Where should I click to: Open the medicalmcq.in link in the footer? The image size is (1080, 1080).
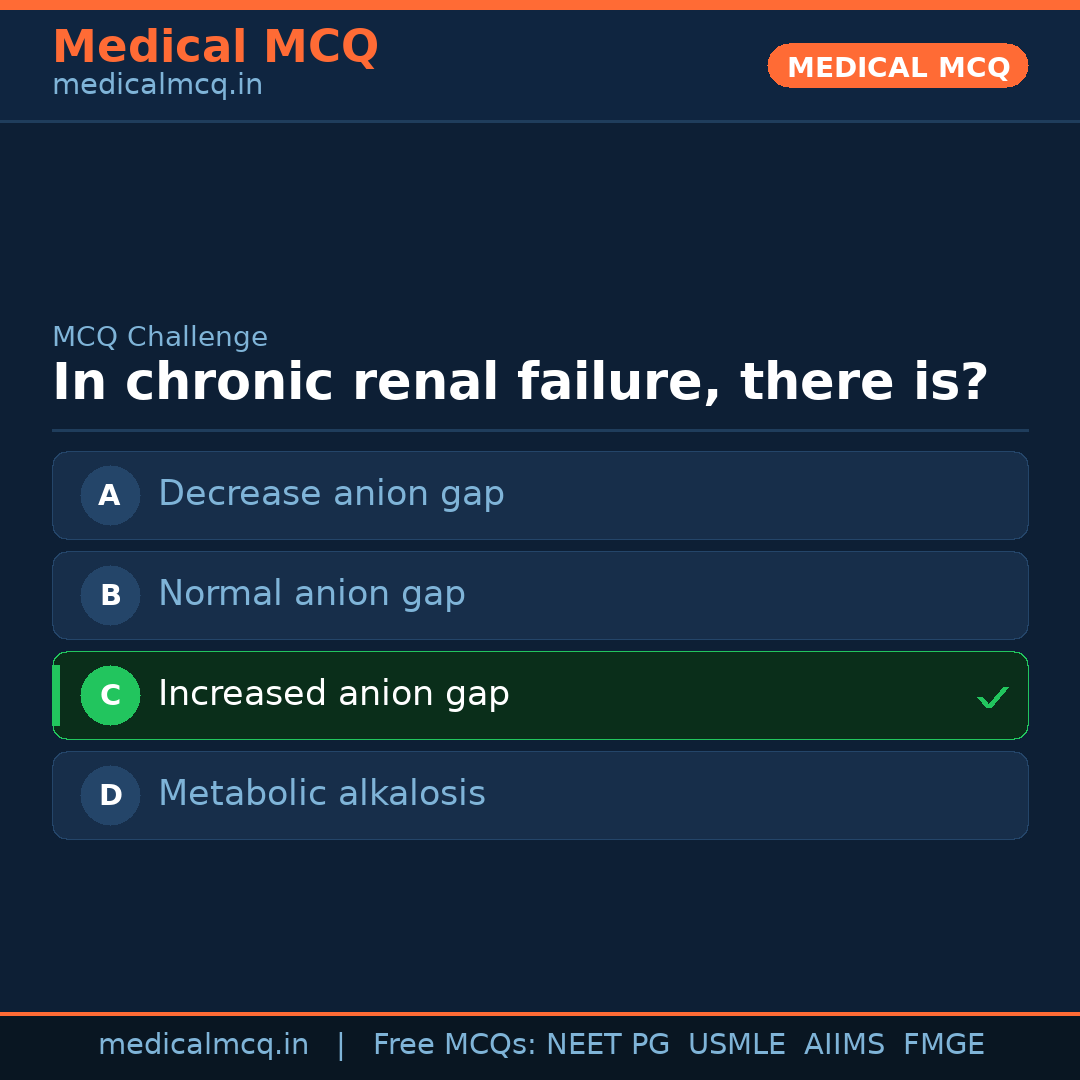[203, 1045]
